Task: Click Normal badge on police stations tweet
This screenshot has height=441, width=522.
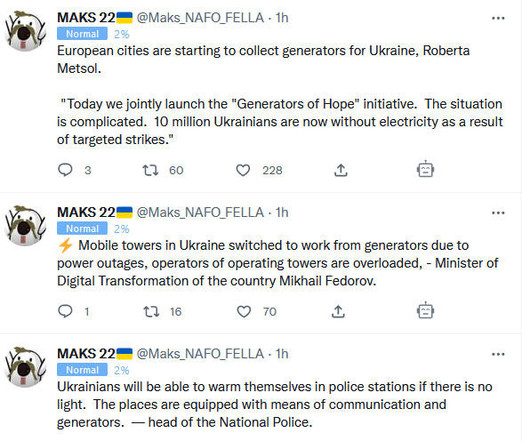Action: coord(82,370)
